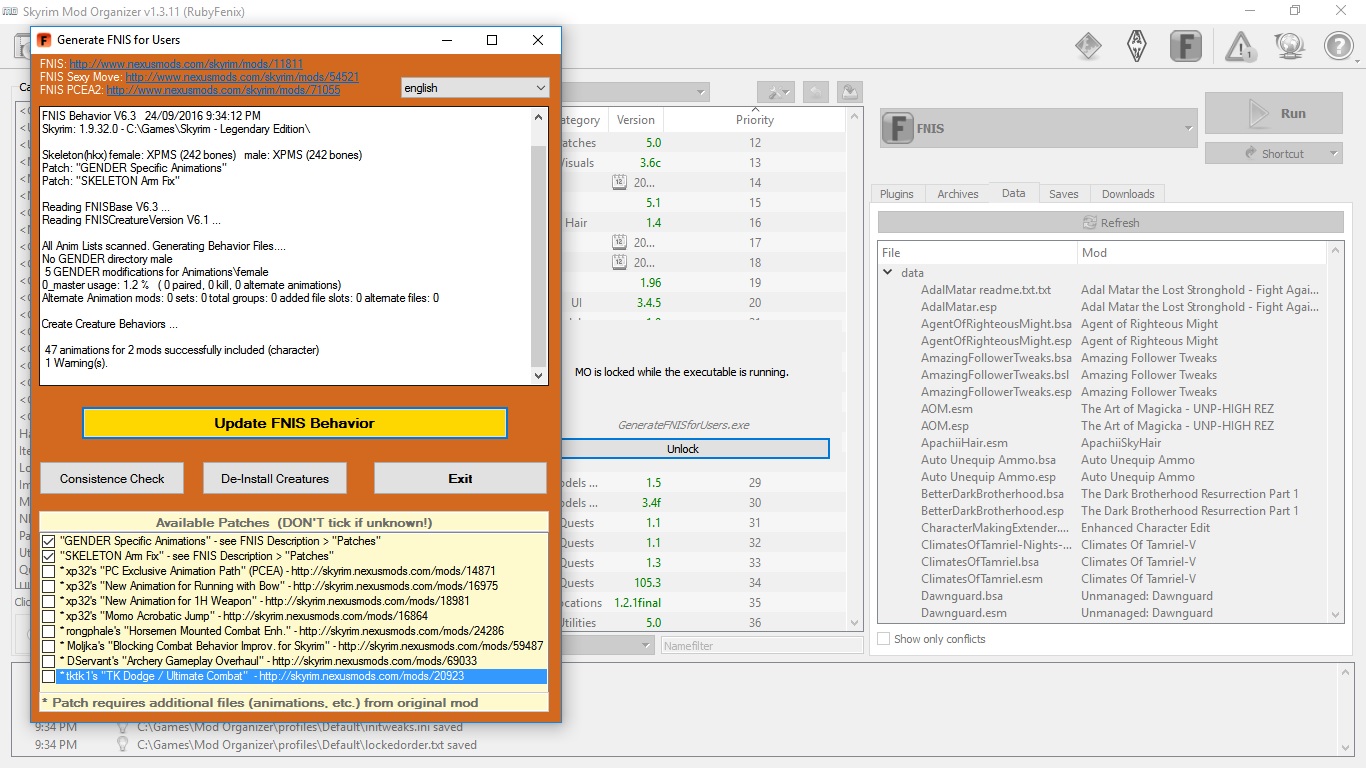This screenshot has width=1366, height=768.
Task: Open the Help question mark icon
Action: coord(1339,46)
